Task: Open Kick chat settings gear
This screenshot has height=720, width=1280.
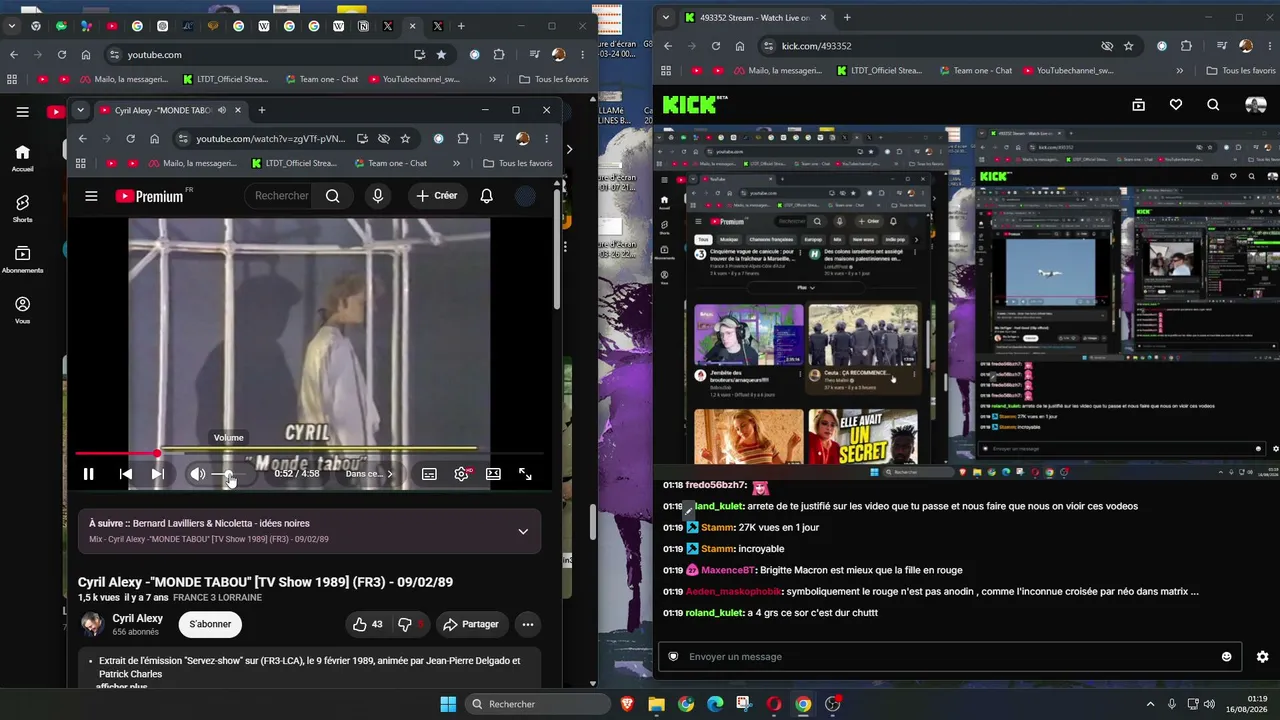Action: [1262, 657]
